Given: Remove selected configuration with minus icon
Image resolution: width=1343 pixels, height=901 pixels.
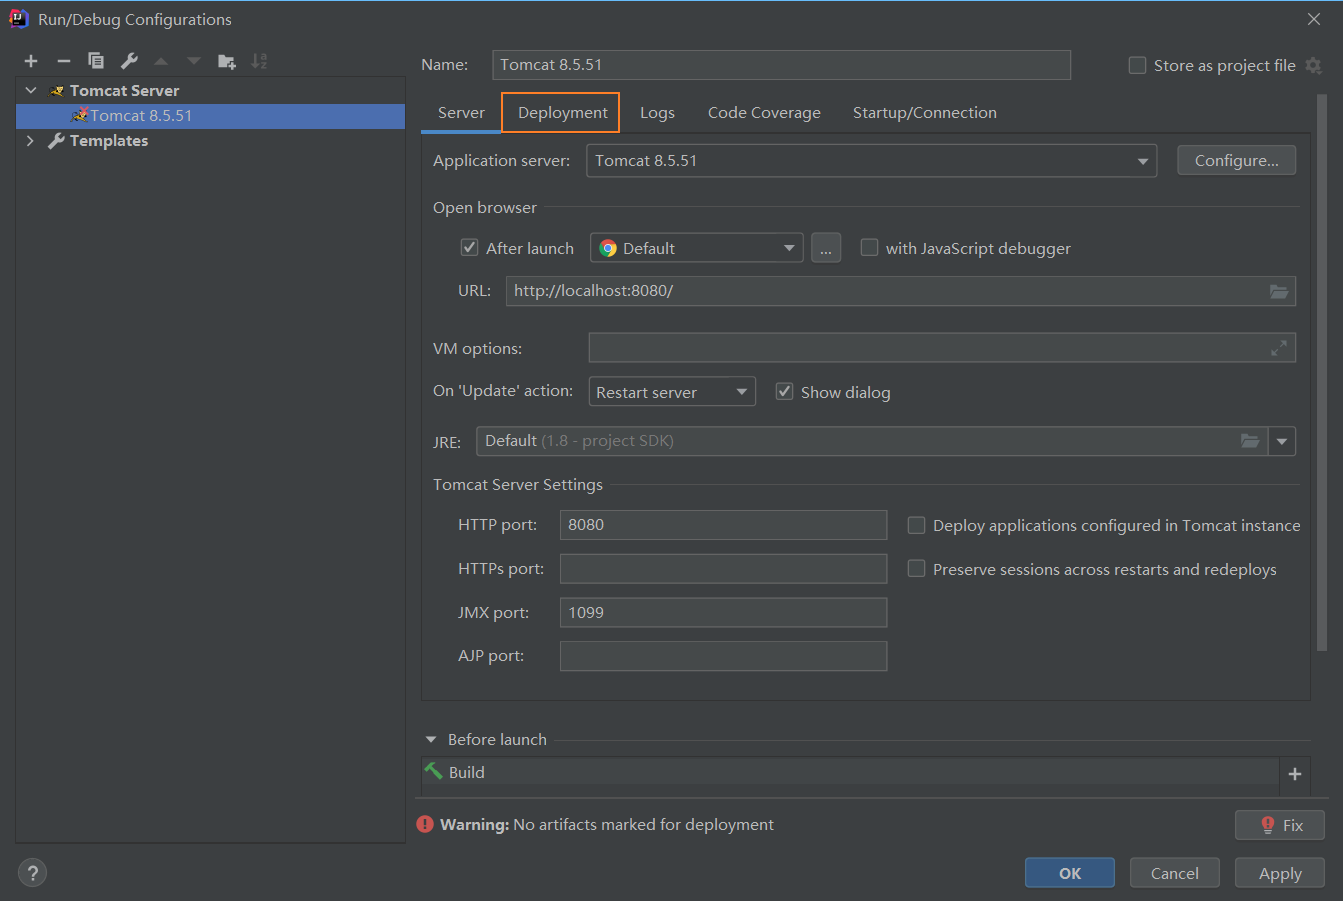Looking at the screenshot, I should click(x=63, y=61).
